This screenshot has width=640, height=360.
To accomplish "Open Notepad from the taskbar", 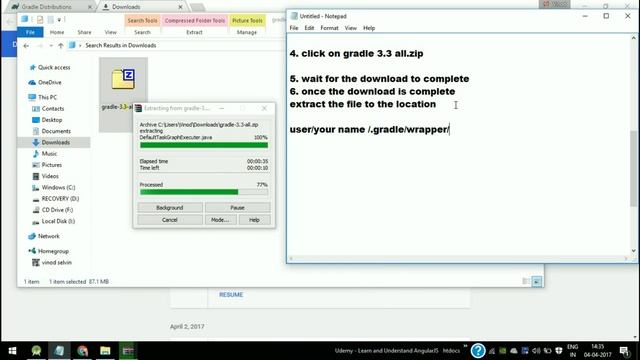I will point(59,351).
